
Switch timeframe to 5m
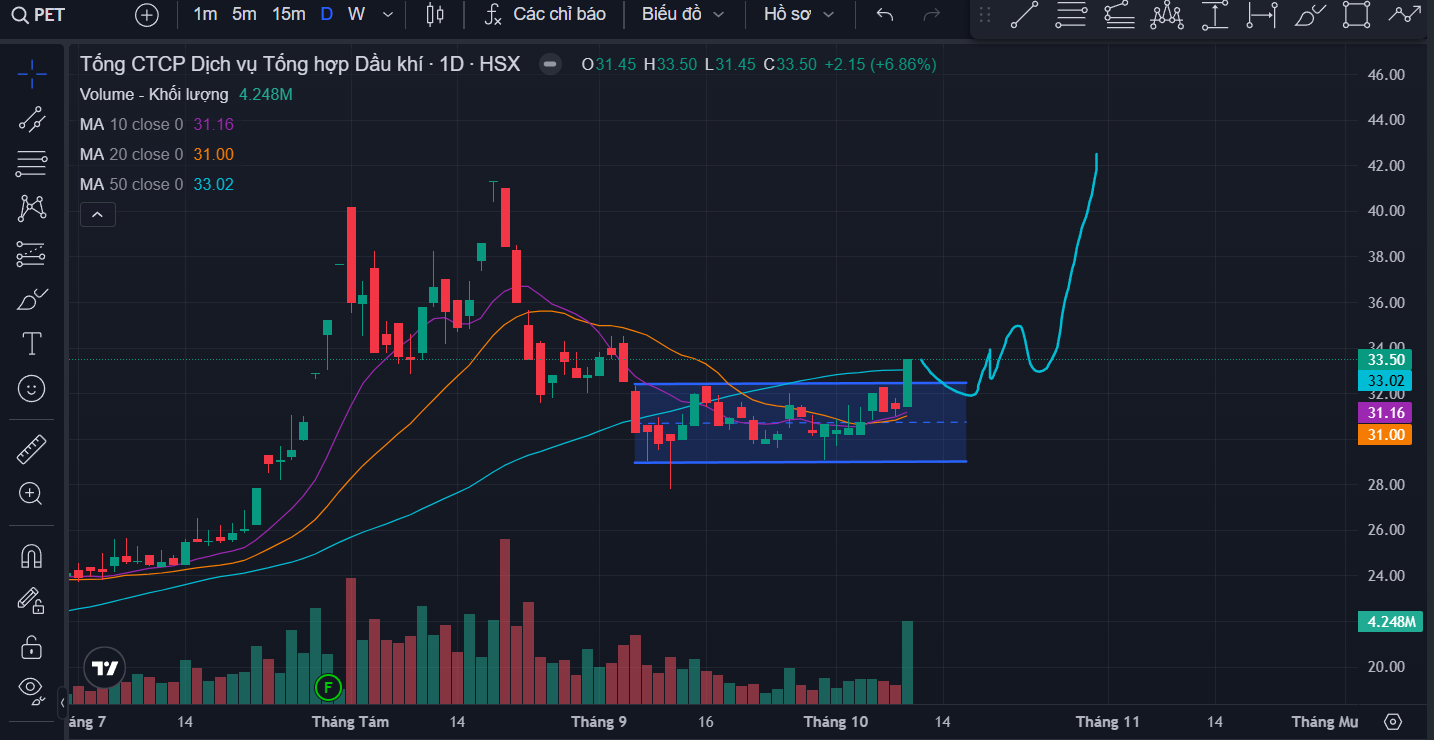tap(244, 14)
